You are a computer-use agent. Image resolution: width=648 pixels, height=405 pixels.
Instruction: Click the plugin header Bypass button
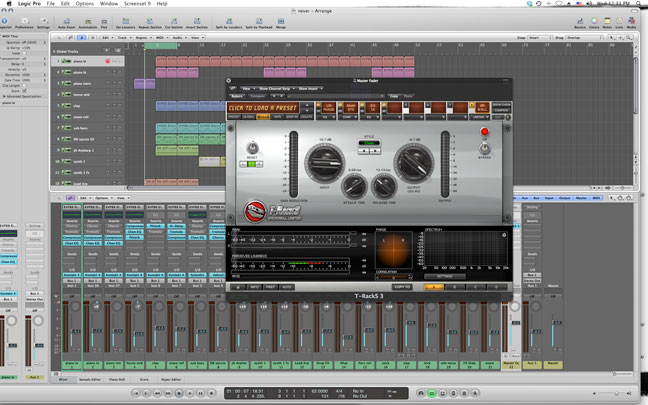pyautogui.click(x=237, y=96)
